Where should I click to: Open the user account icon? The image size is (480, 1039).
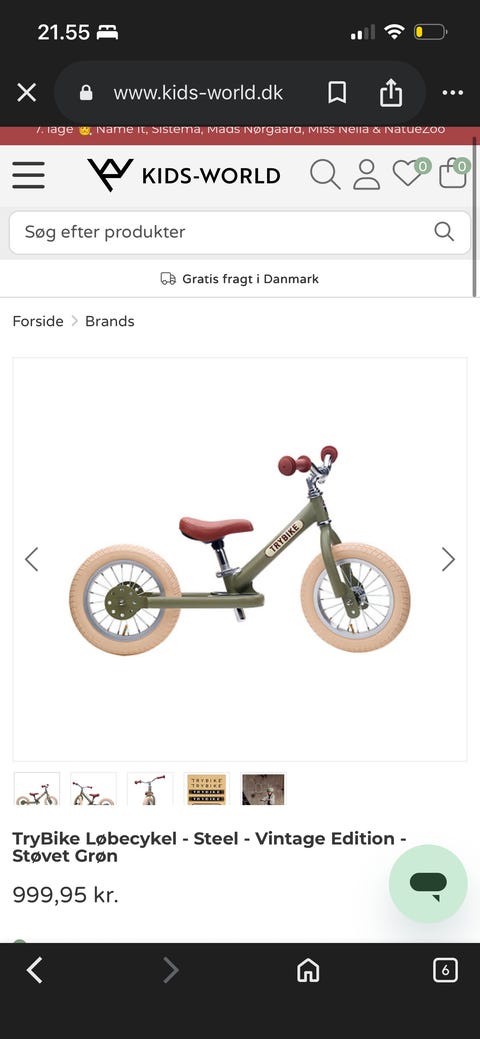(x=366, y=175)
